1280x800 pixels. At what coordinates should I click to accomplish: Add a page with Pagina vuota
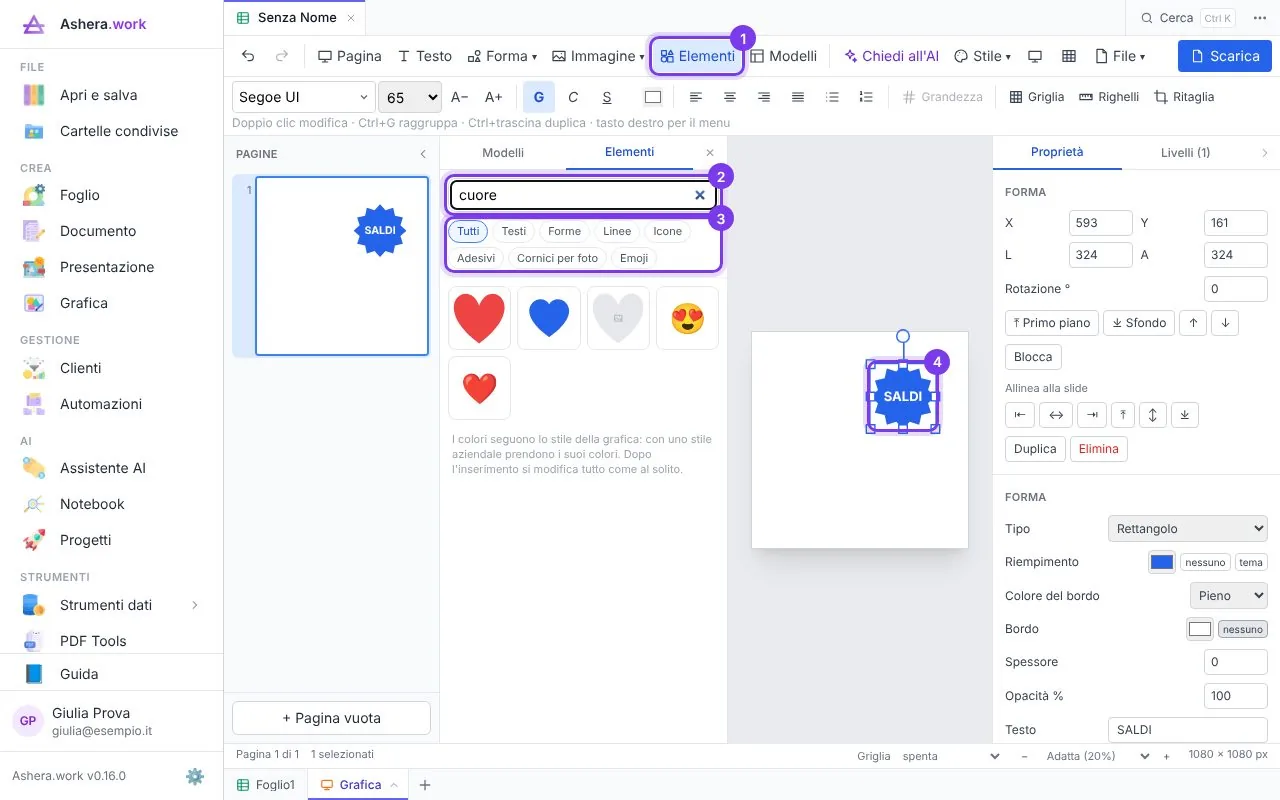[331, 718]
